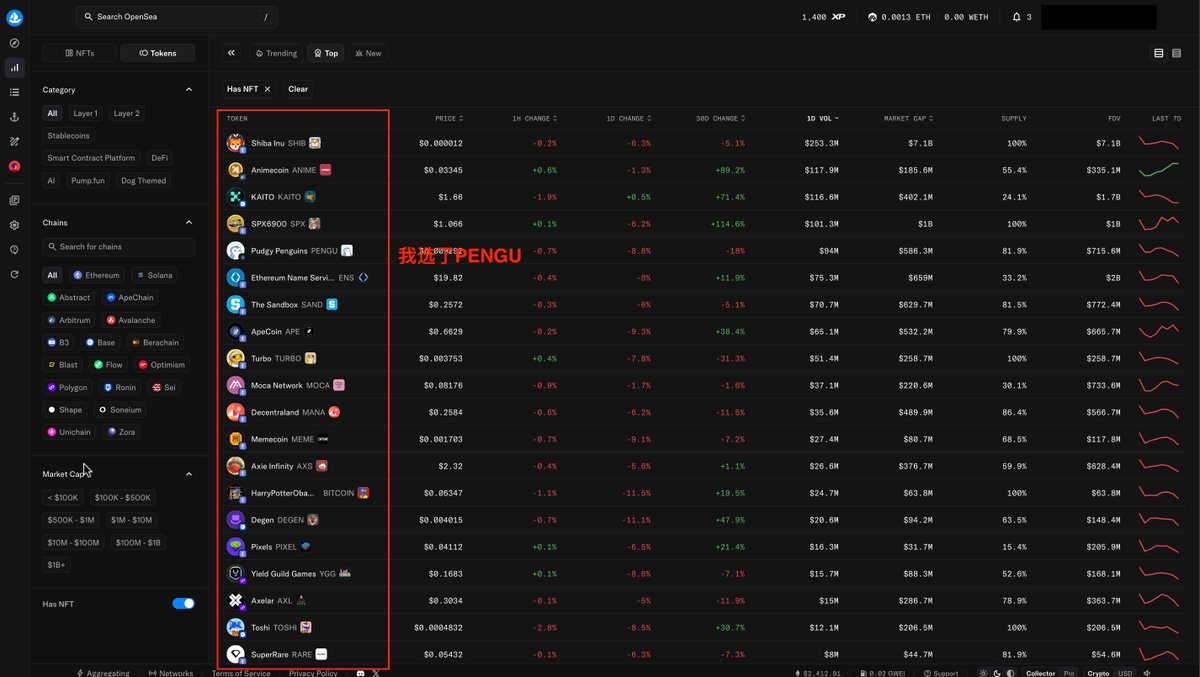Turn off the Has NFT switch
This screenshot has height=677, width=1200.
point(183,604)
